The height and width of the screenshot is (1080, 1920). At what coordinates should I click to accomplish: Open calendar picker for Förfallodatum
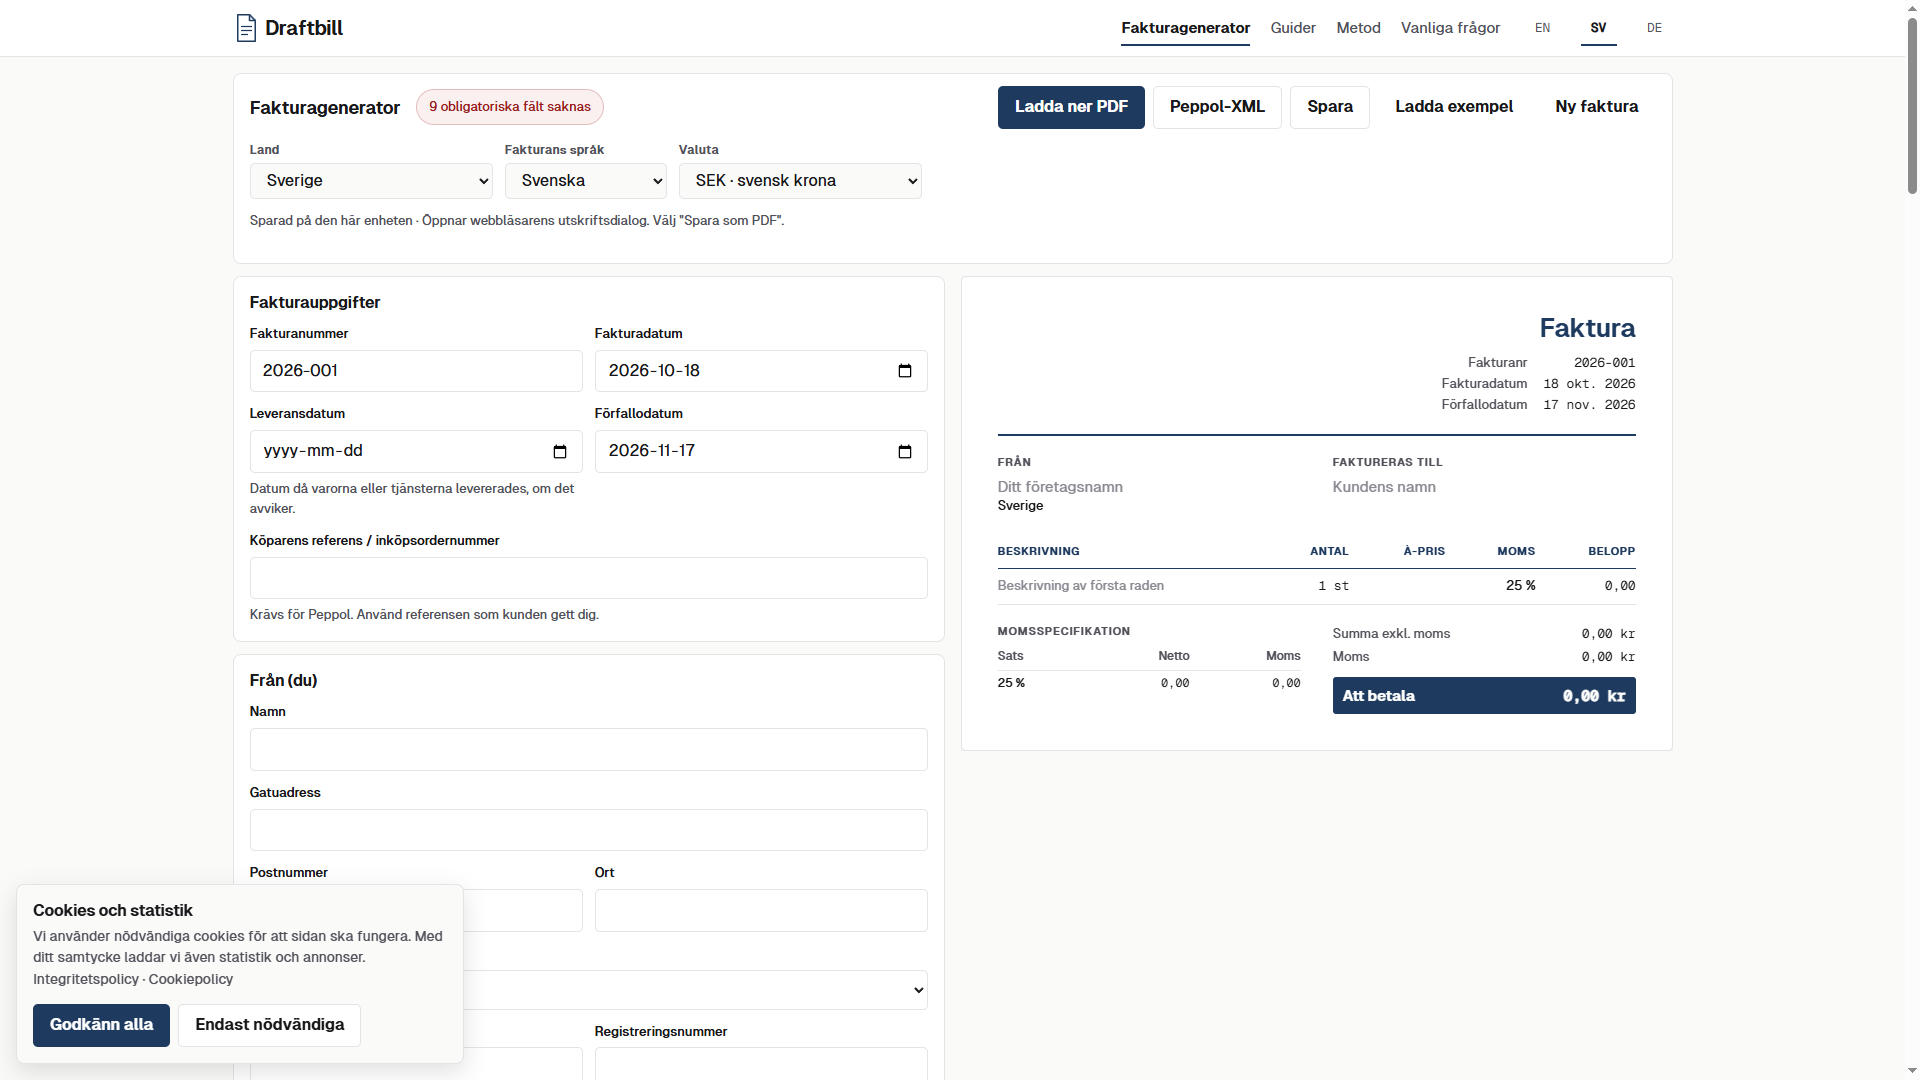905,451
